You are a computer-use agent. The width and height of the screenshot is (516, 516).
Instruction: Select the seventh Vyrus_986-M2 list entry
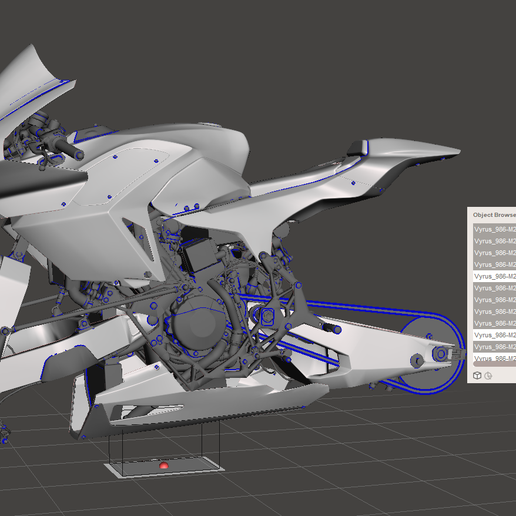click(494, 300)
